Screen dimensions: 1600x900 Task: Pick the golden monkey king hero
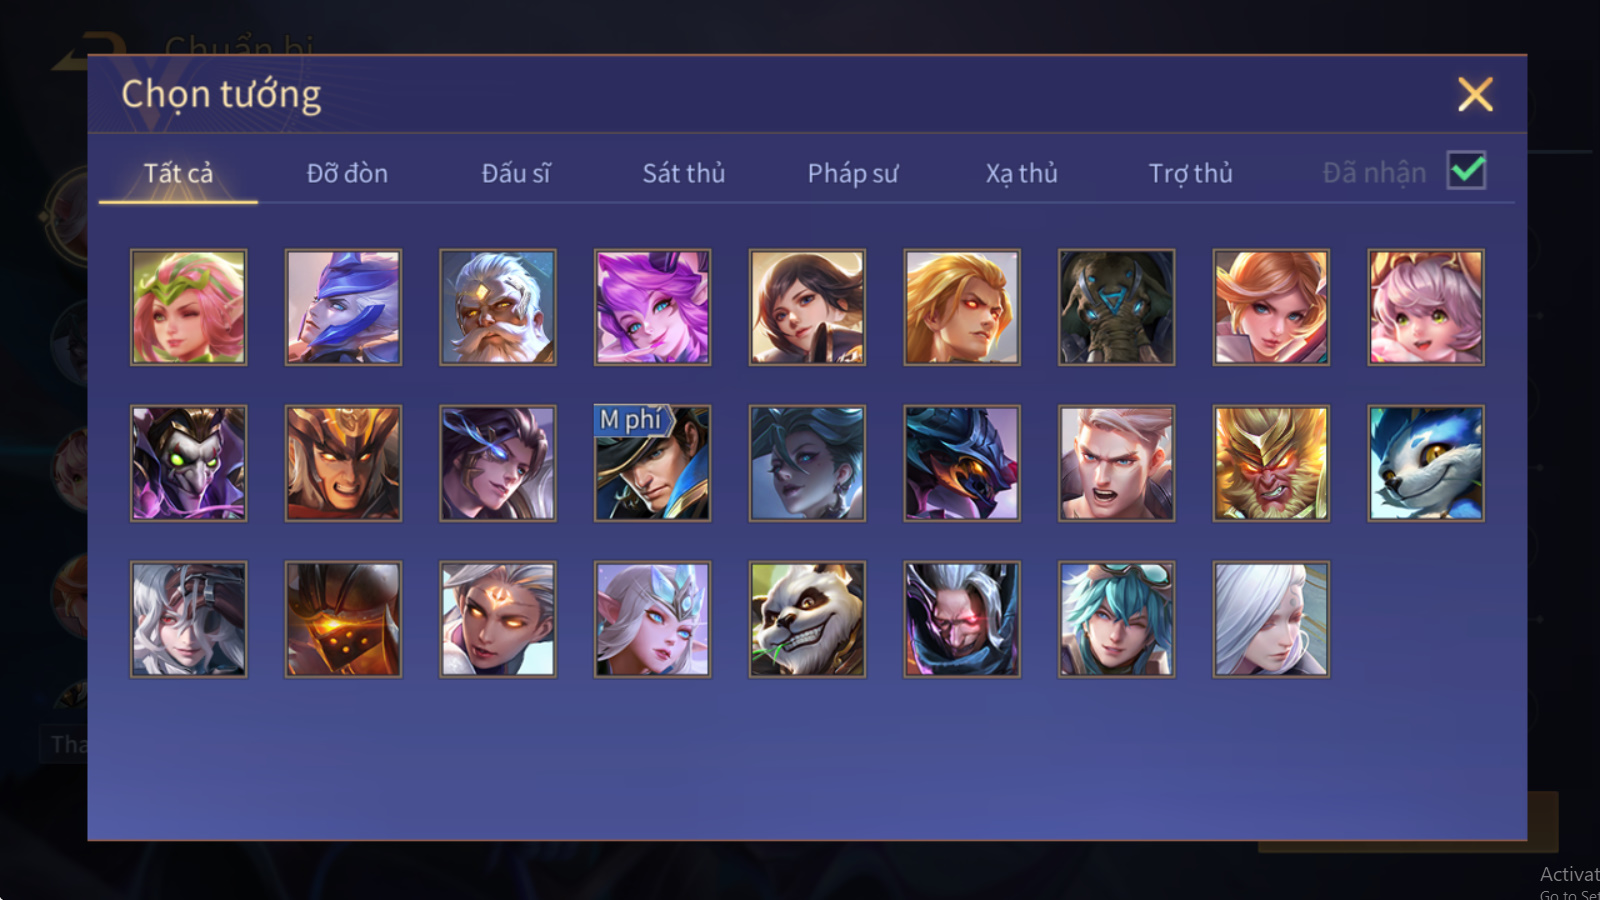click(x=1271, y=463)
